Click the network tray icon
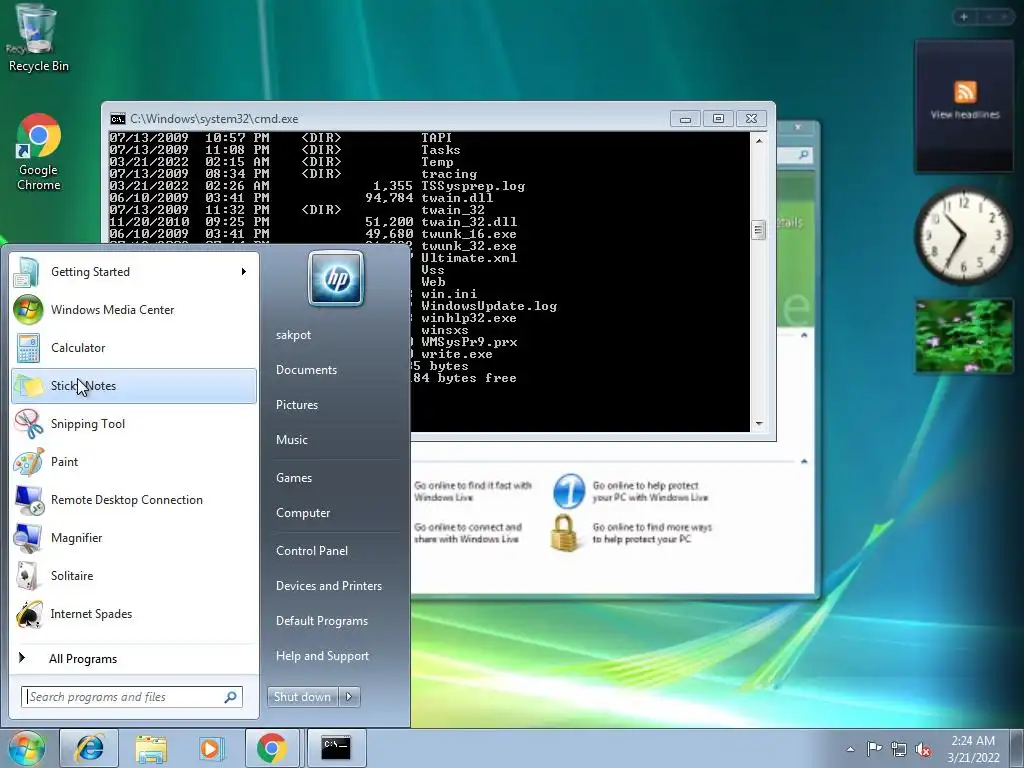1024x768 pixels. pyautogui.click(x=899, y=749)
